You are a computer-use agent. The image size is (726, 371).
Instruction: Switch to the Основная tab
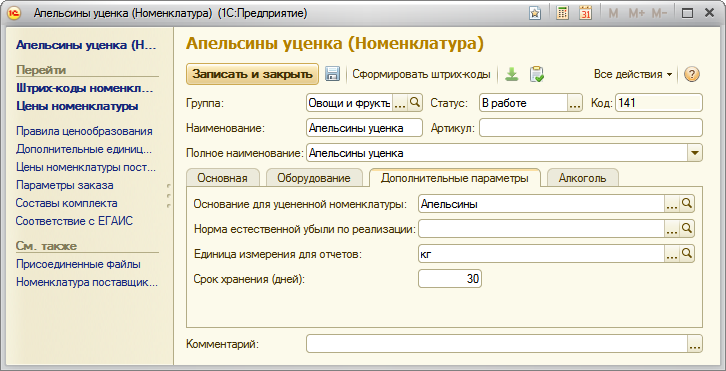point(222,178)
